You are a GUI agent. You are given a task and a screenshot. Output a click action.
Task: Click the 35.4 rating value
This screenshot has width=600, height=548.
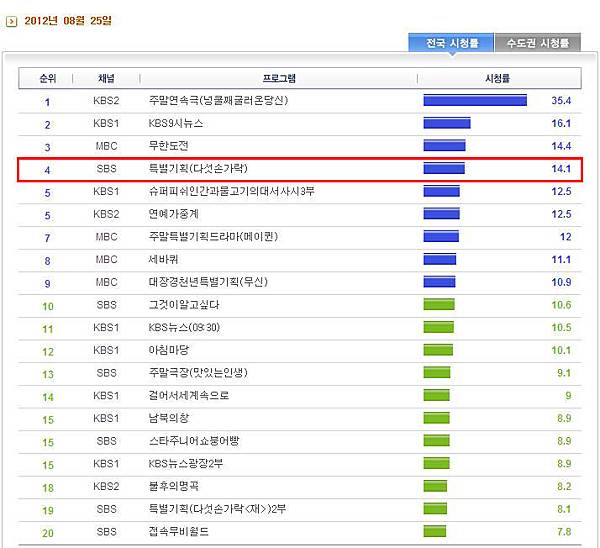tap(561, 101)
